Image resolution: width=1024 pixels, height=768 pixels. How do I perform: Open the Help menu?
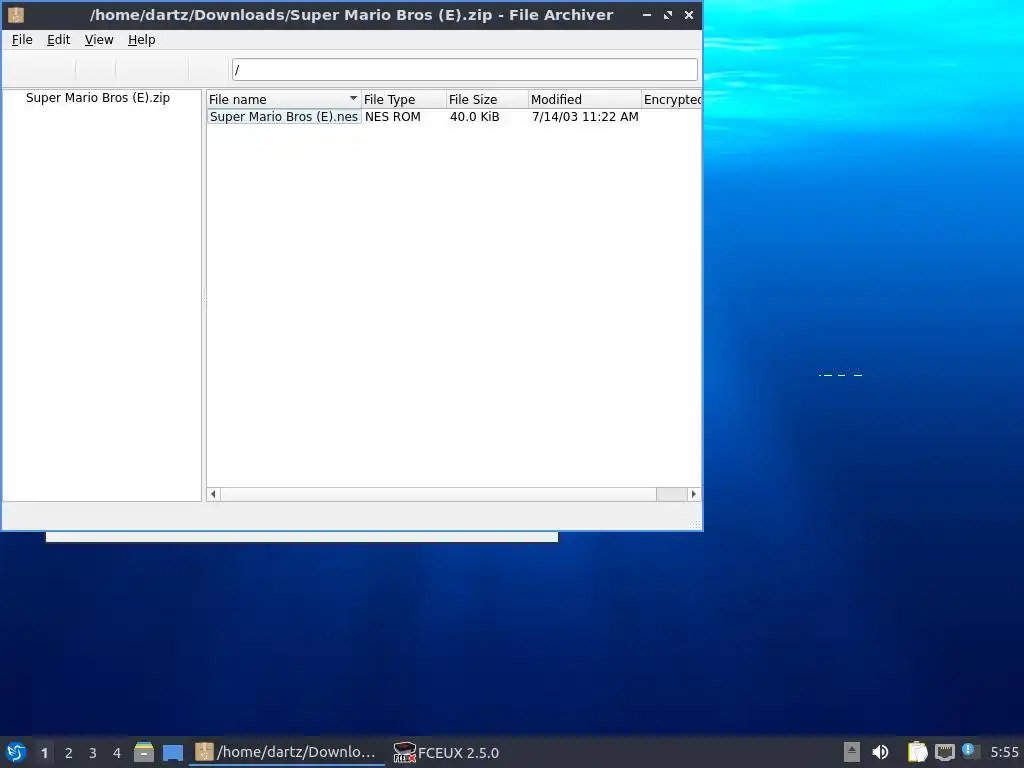141,40
